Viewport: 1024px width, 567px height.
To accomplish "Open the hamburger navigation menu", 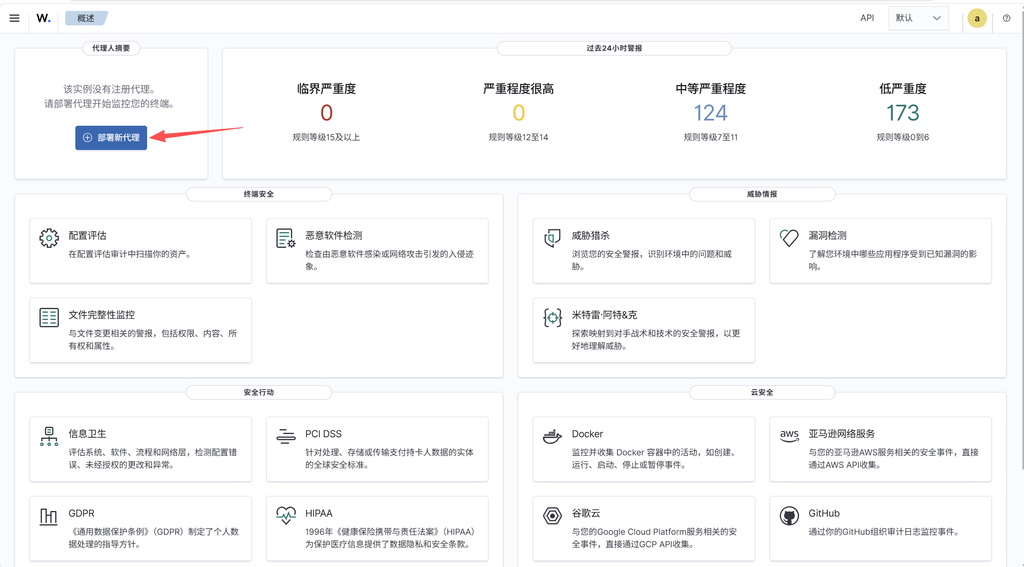I will (14, 18).
